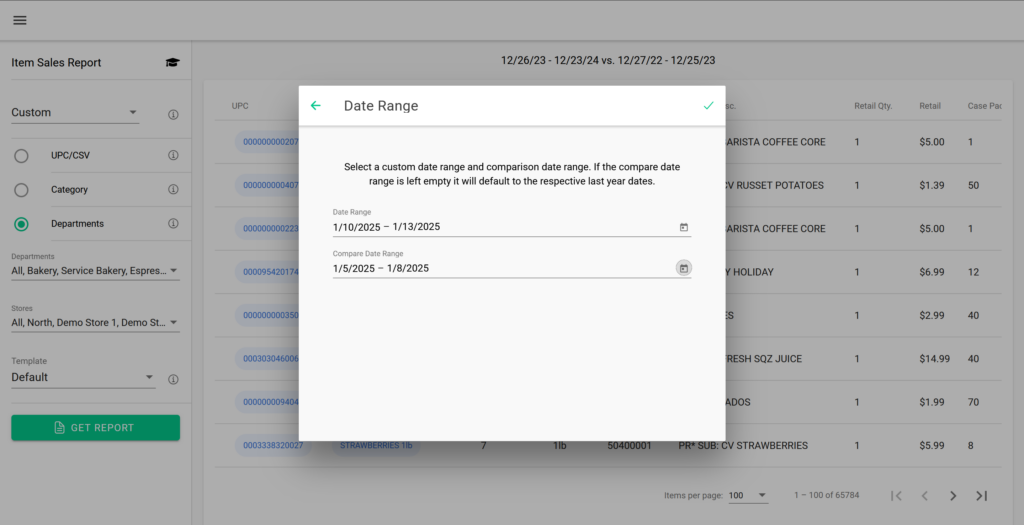Viewport: 1024px width, 525px height.
Task: Select the Category radio button
Action: coord(22,190)
